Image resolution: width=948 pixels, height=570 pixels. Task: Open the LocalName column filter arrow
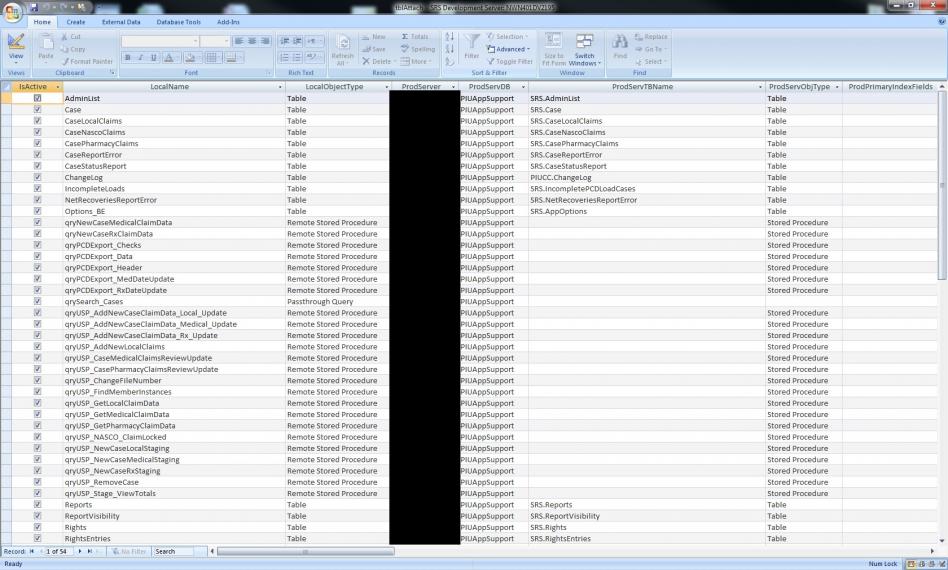coord(280,87)
